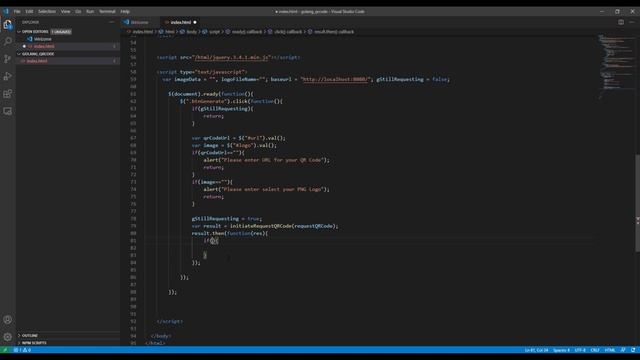Select index.html under GOLANG_QRCODE folder
The height and width of the screenshot is (360, 640).
(x=37, y=61)
